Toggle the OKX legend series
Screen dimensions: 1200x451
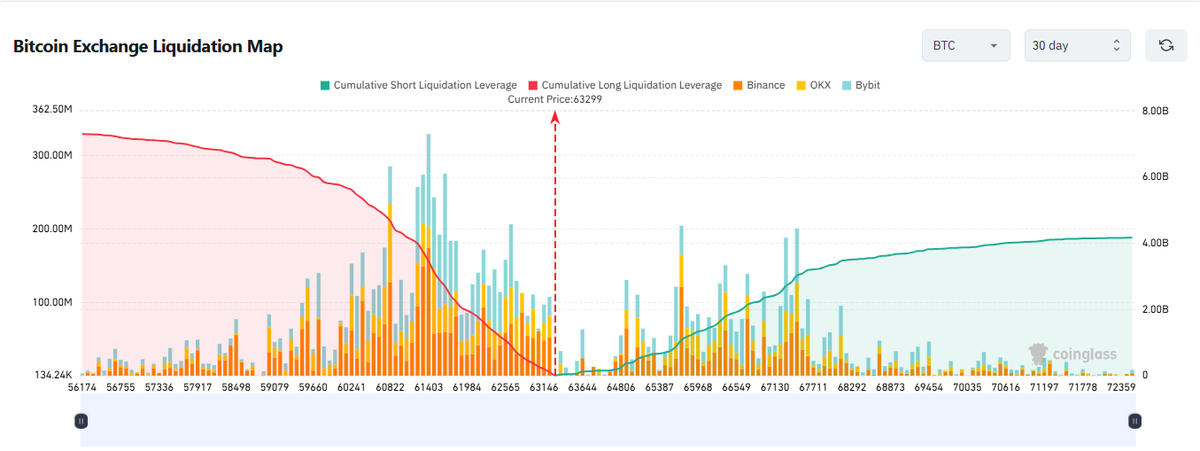pyautogui.click(x=813, y=85)
